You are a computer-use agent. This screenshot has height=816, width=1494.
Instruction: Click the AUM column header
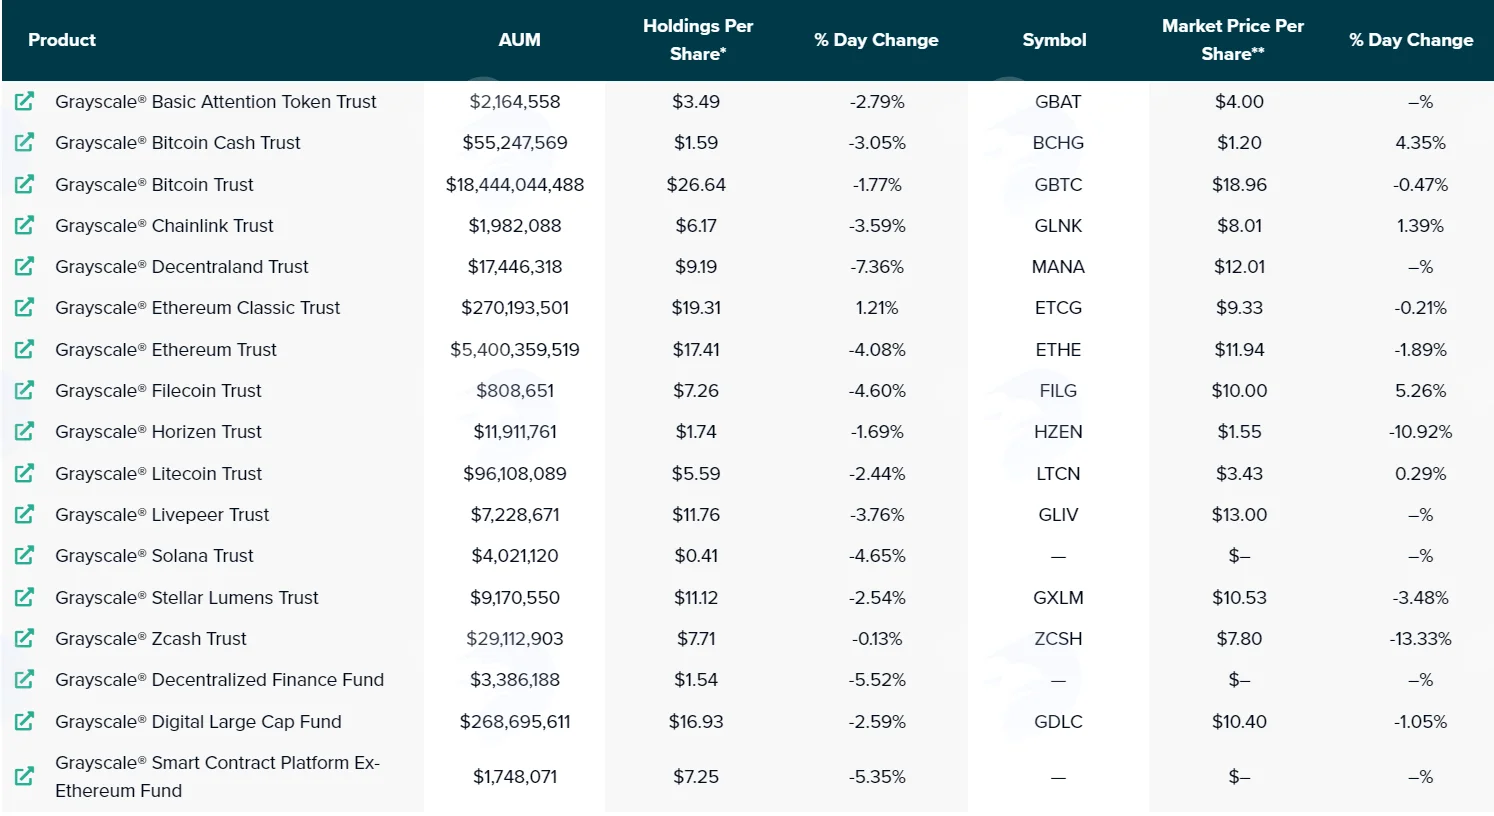(x=520, y=40)
